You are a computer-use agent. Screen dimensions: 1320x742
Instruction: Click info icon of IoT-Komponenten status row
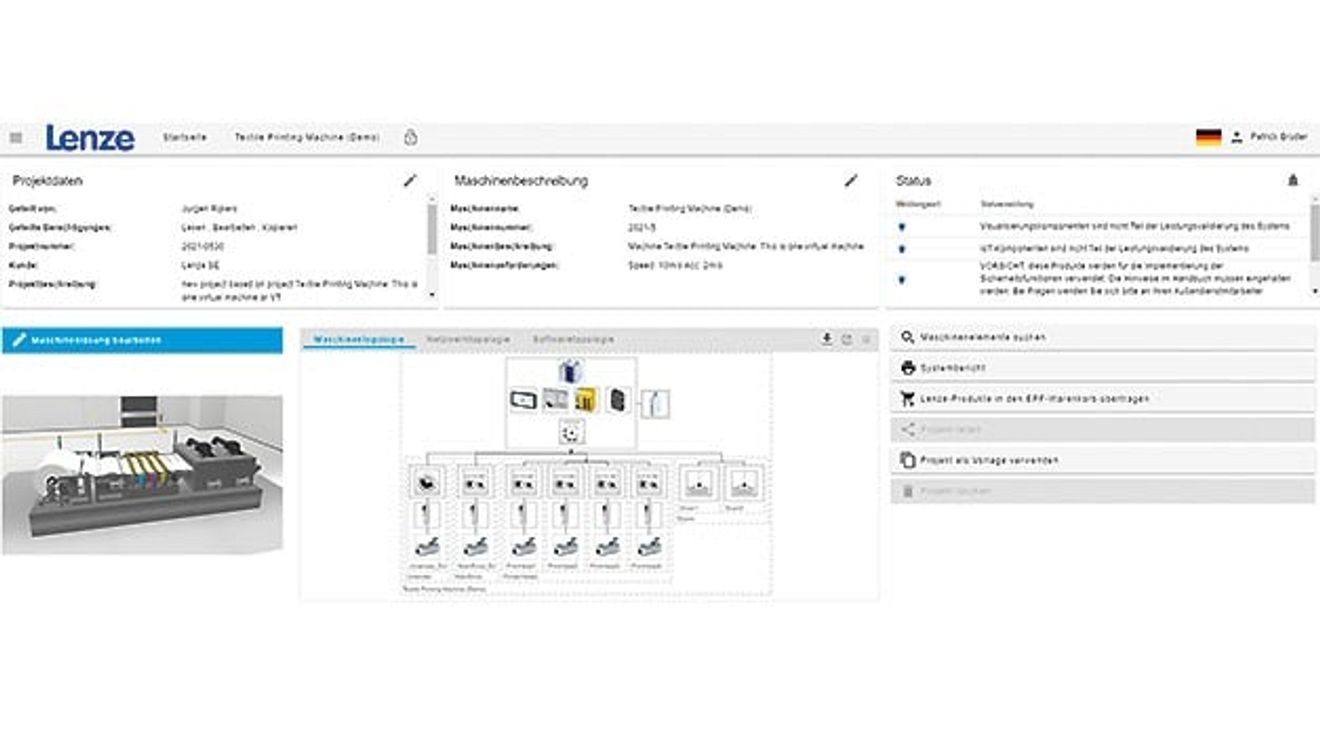tap(902, 248)
